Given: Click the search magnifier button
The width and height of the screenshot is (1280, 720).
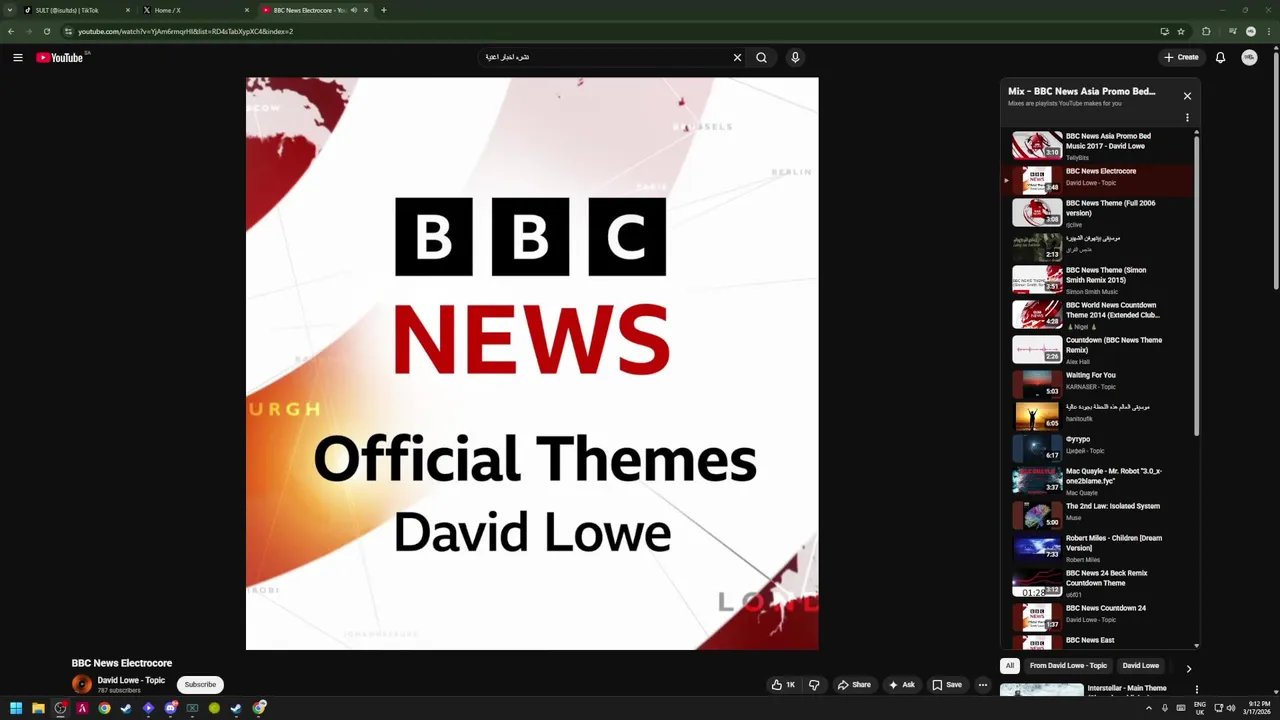Looking at the screenshot, I should point(761,58).
